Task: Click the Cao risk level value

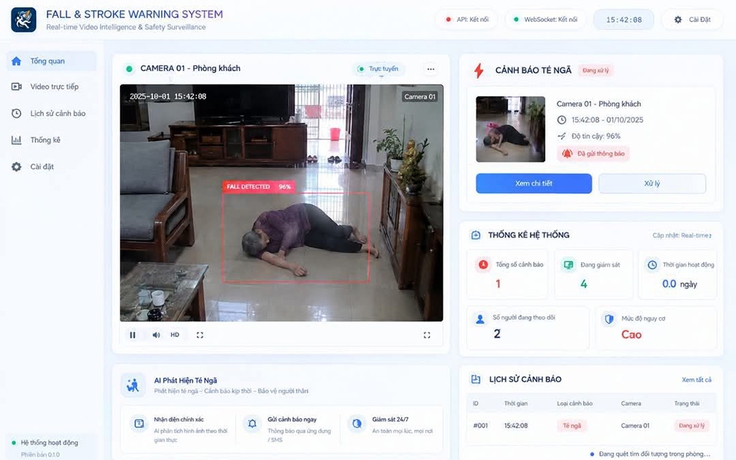Action: click(631, 335)
